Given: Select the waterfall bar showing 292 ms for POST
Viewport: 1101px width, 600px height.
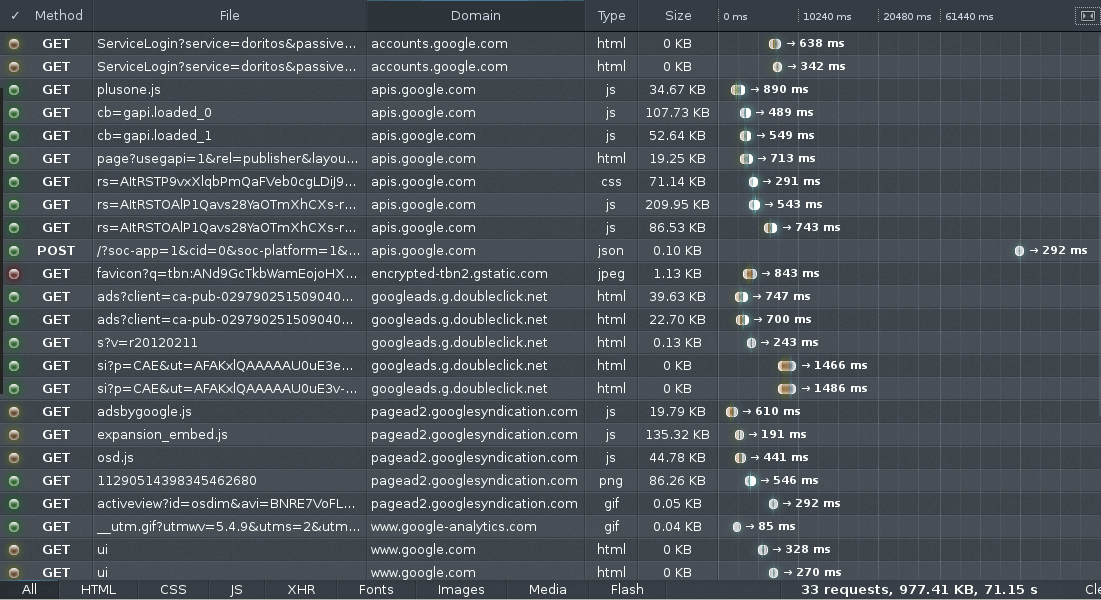Looking at the screenshot, I should pos(1020,251).
